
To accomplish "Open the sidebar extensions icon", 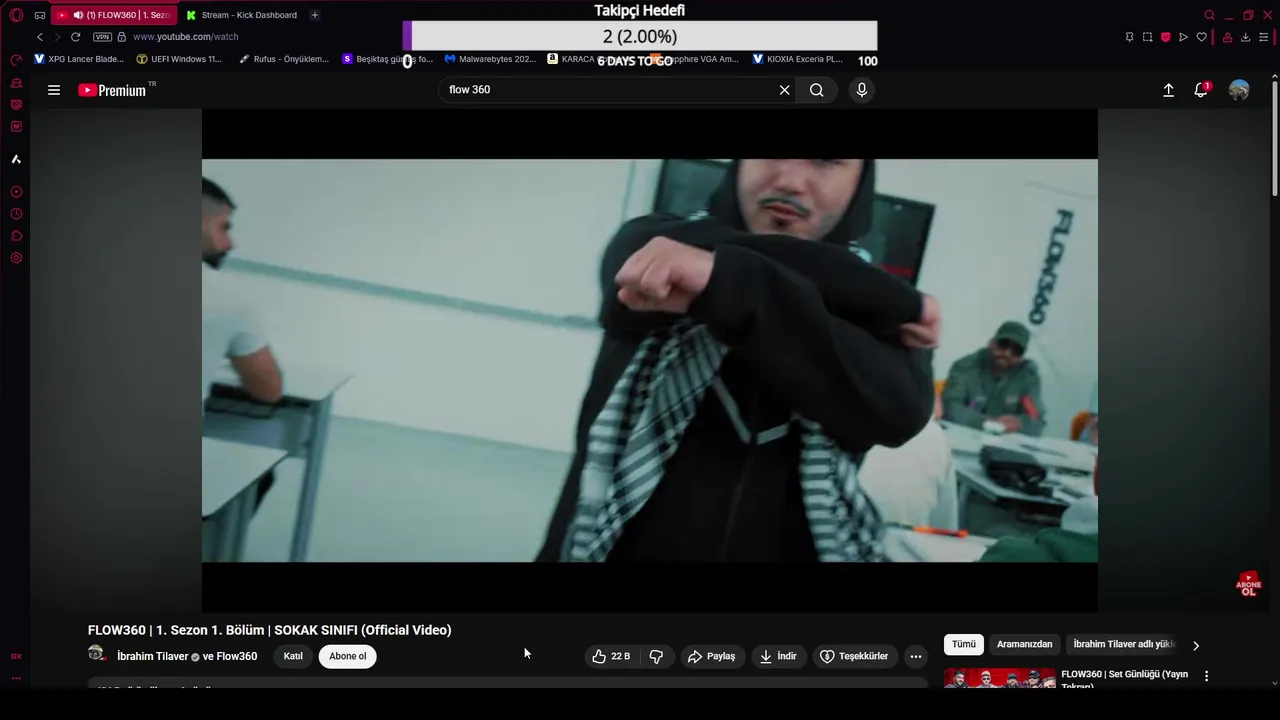I will pyautogui.click(x=16, y=236).
